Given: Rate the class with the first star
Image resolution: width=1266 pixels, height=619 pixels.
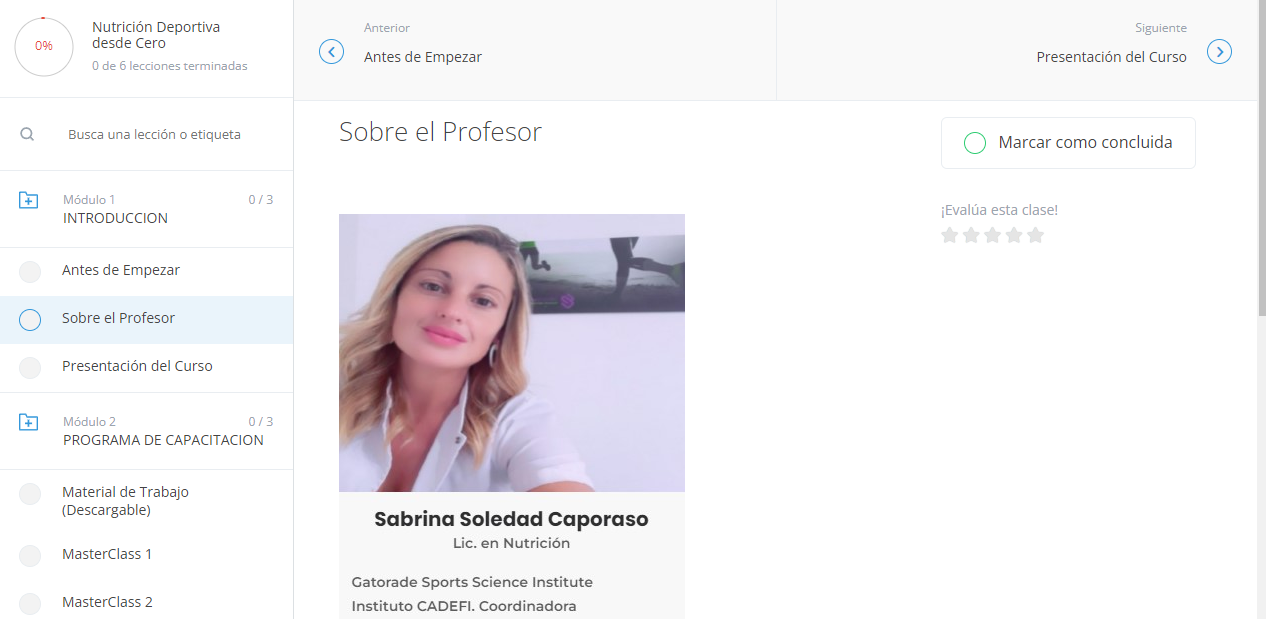Looking at the screenshot, I should click(950, 235).
